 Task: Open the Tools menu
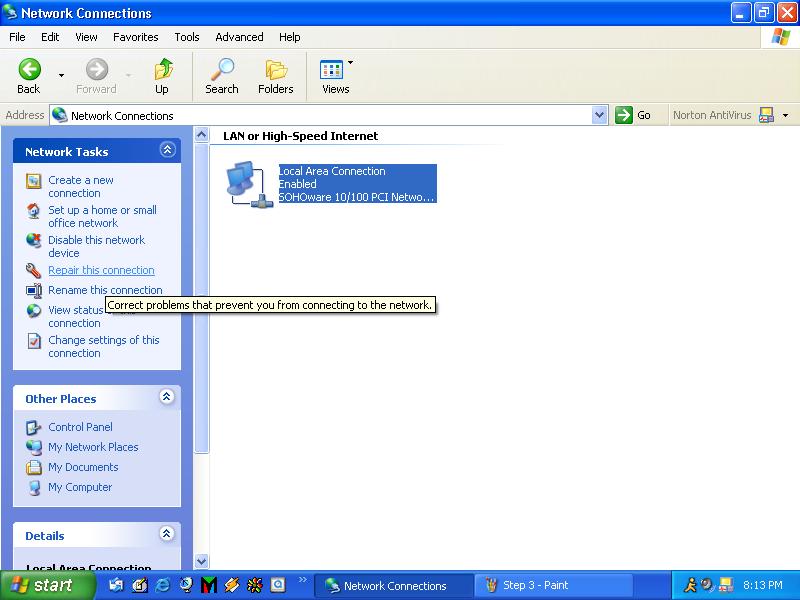click(187, 37)
